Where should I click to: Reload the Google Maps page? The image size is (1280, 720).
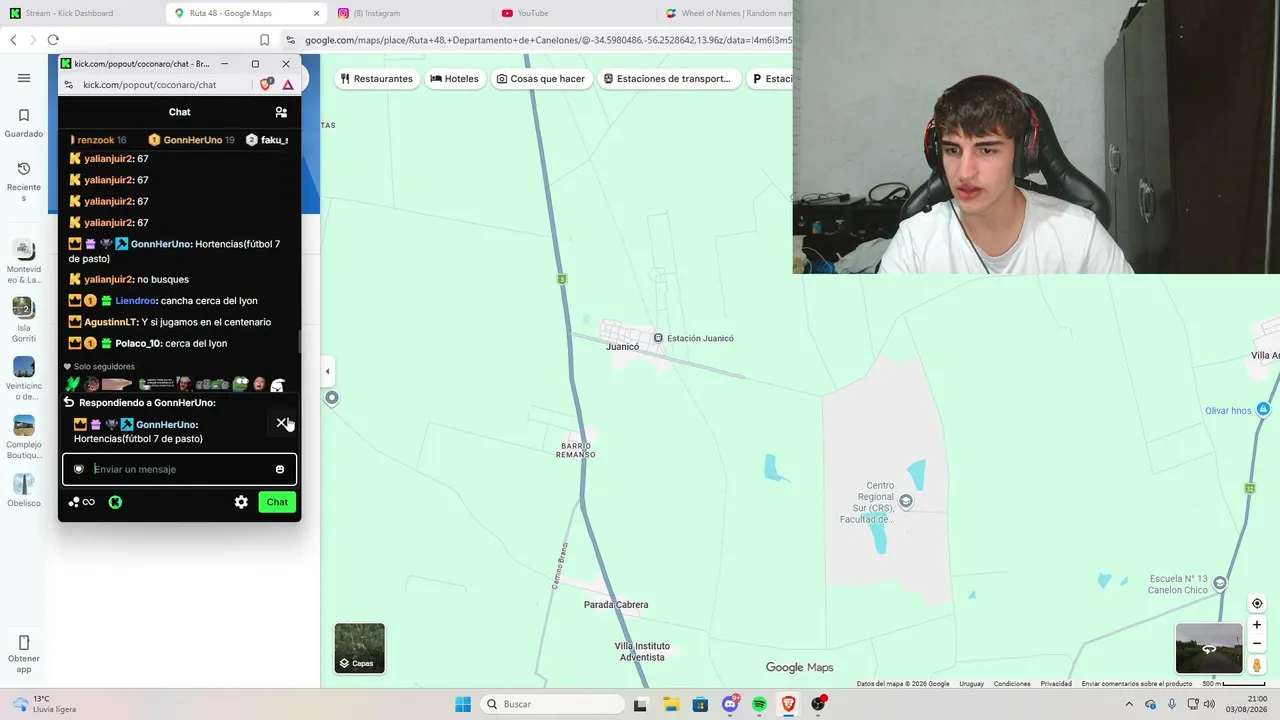click(x=53, y=40)
